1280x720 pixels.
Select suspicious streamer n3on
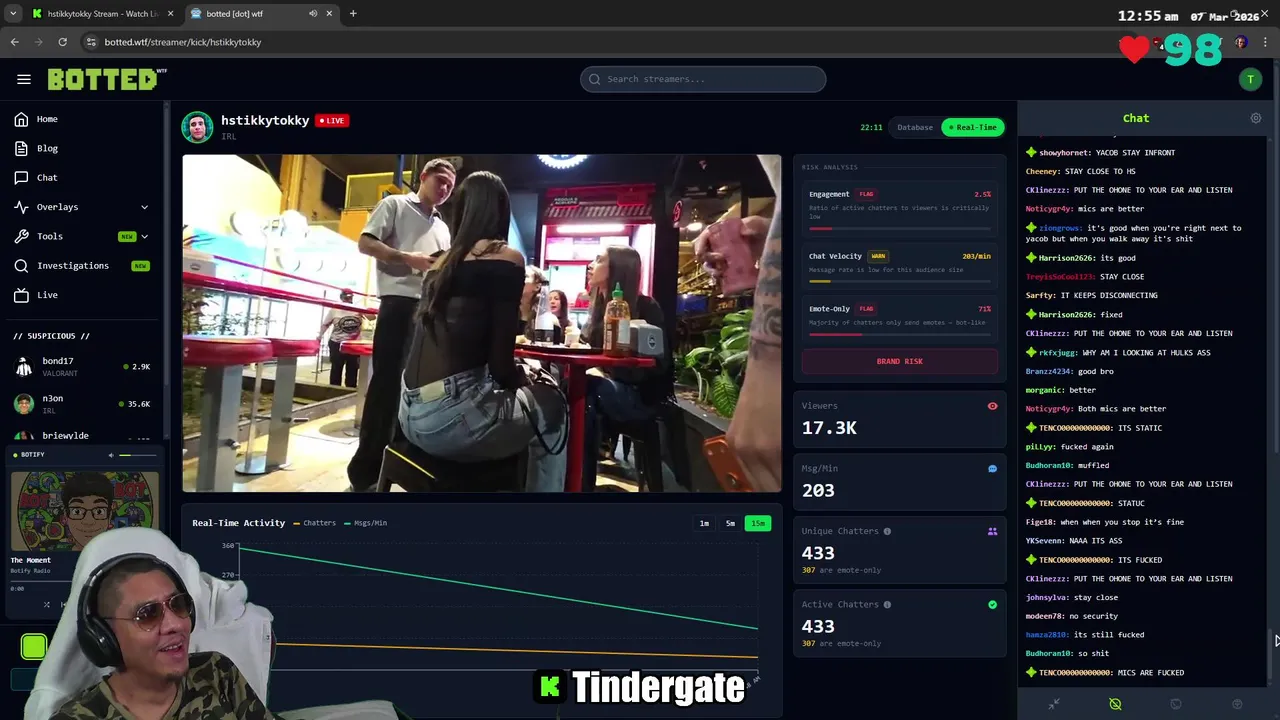(x=82, y=404)
